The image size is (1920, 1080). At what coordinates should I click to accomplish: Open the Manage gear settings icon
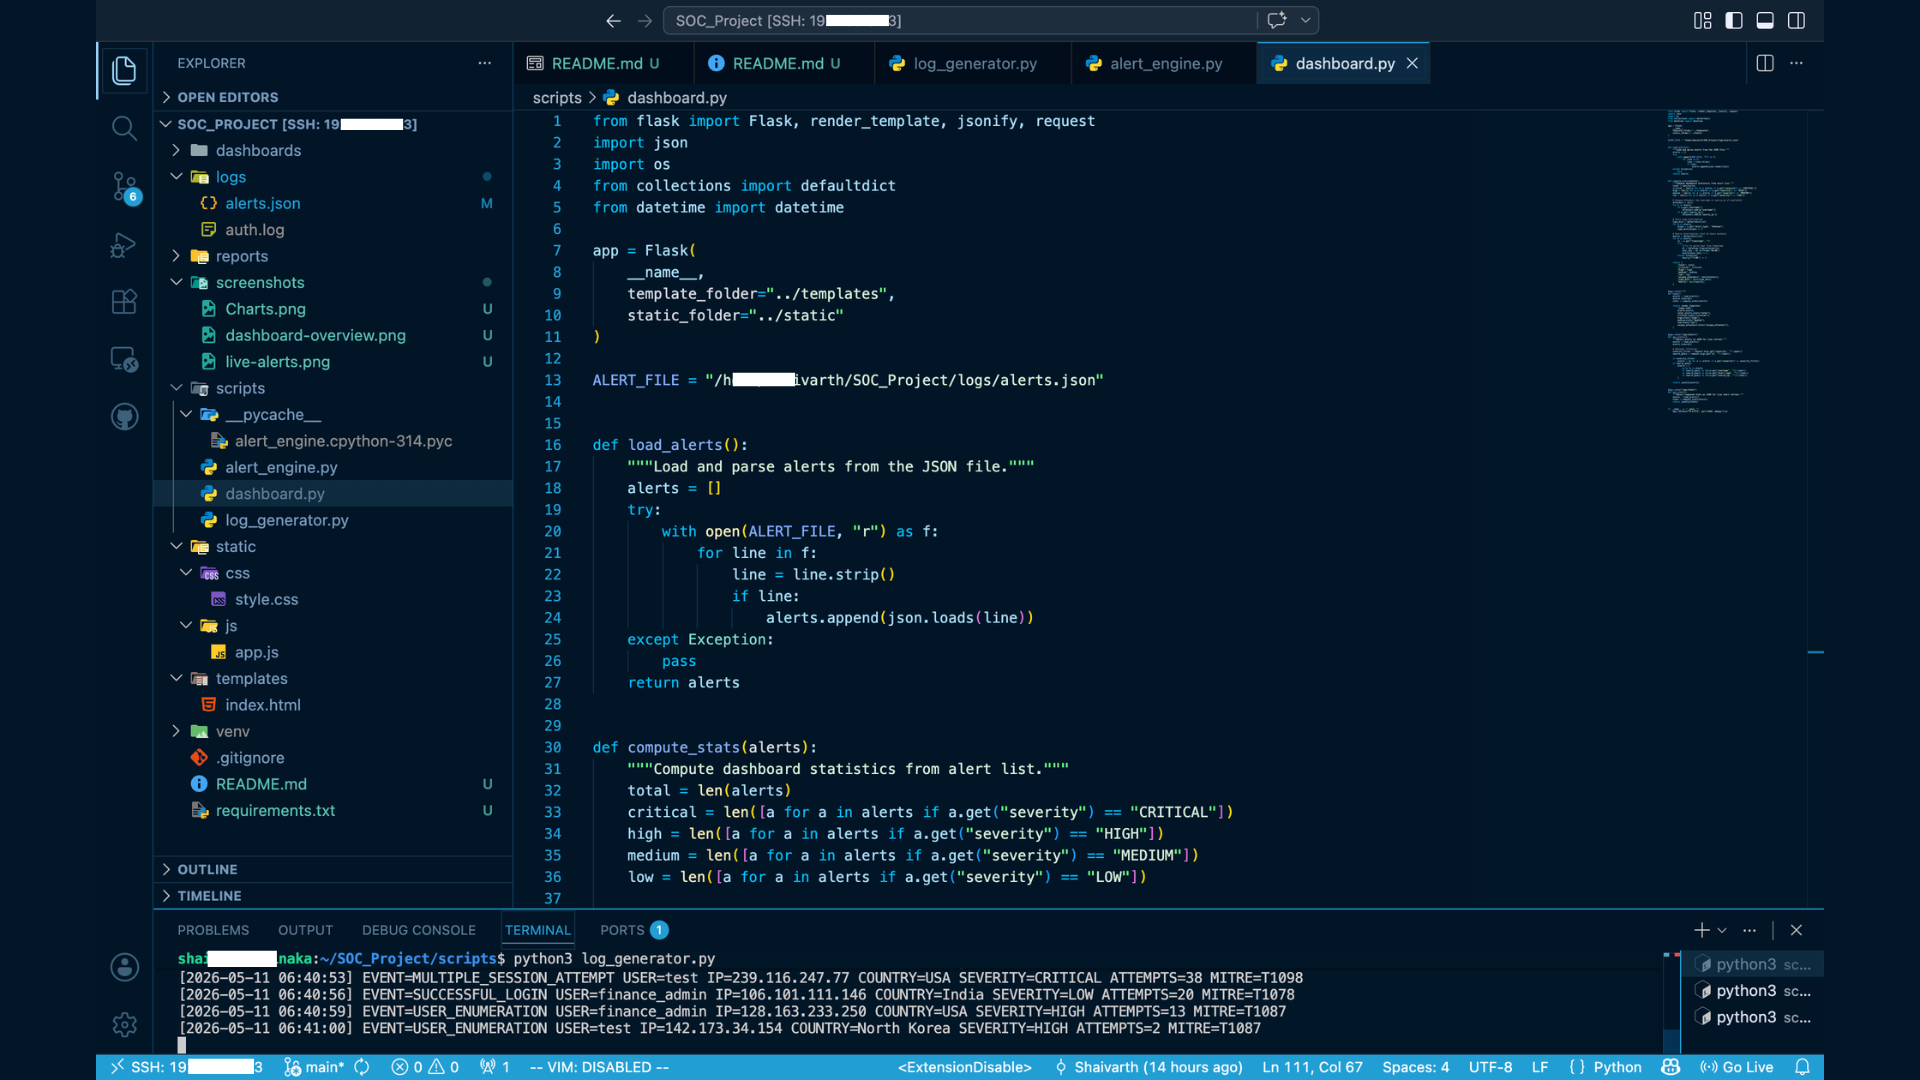point(124,1024)
